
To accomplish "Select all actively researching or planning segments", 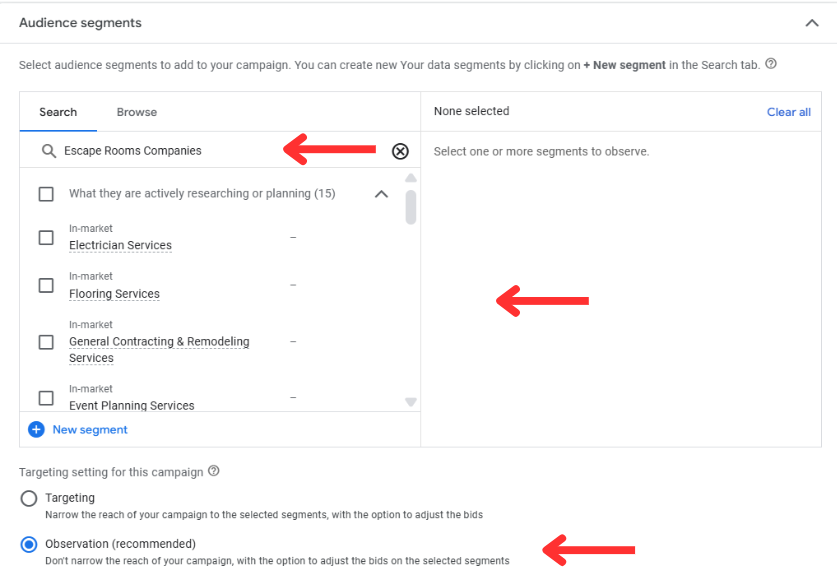I will [46, 194].
